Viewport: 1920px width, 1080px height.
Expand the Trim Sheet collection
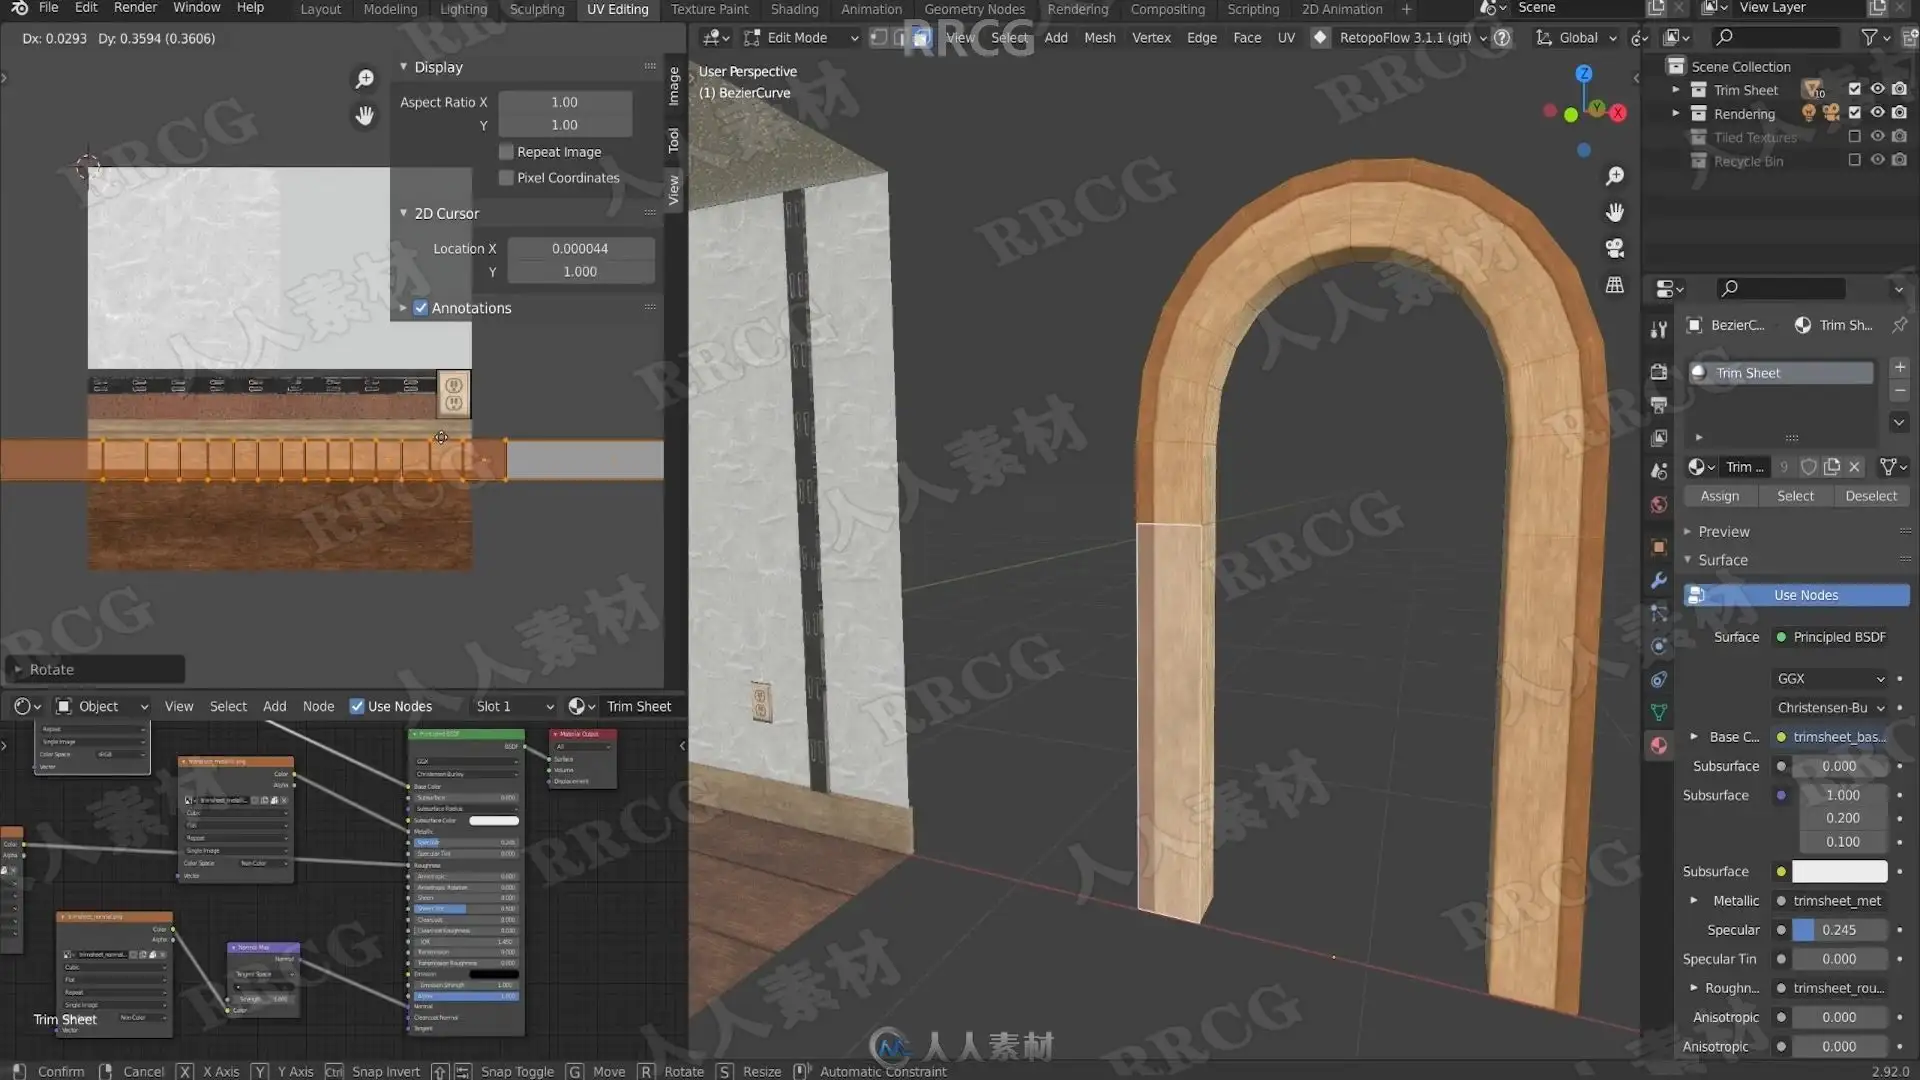point(1676,90)
